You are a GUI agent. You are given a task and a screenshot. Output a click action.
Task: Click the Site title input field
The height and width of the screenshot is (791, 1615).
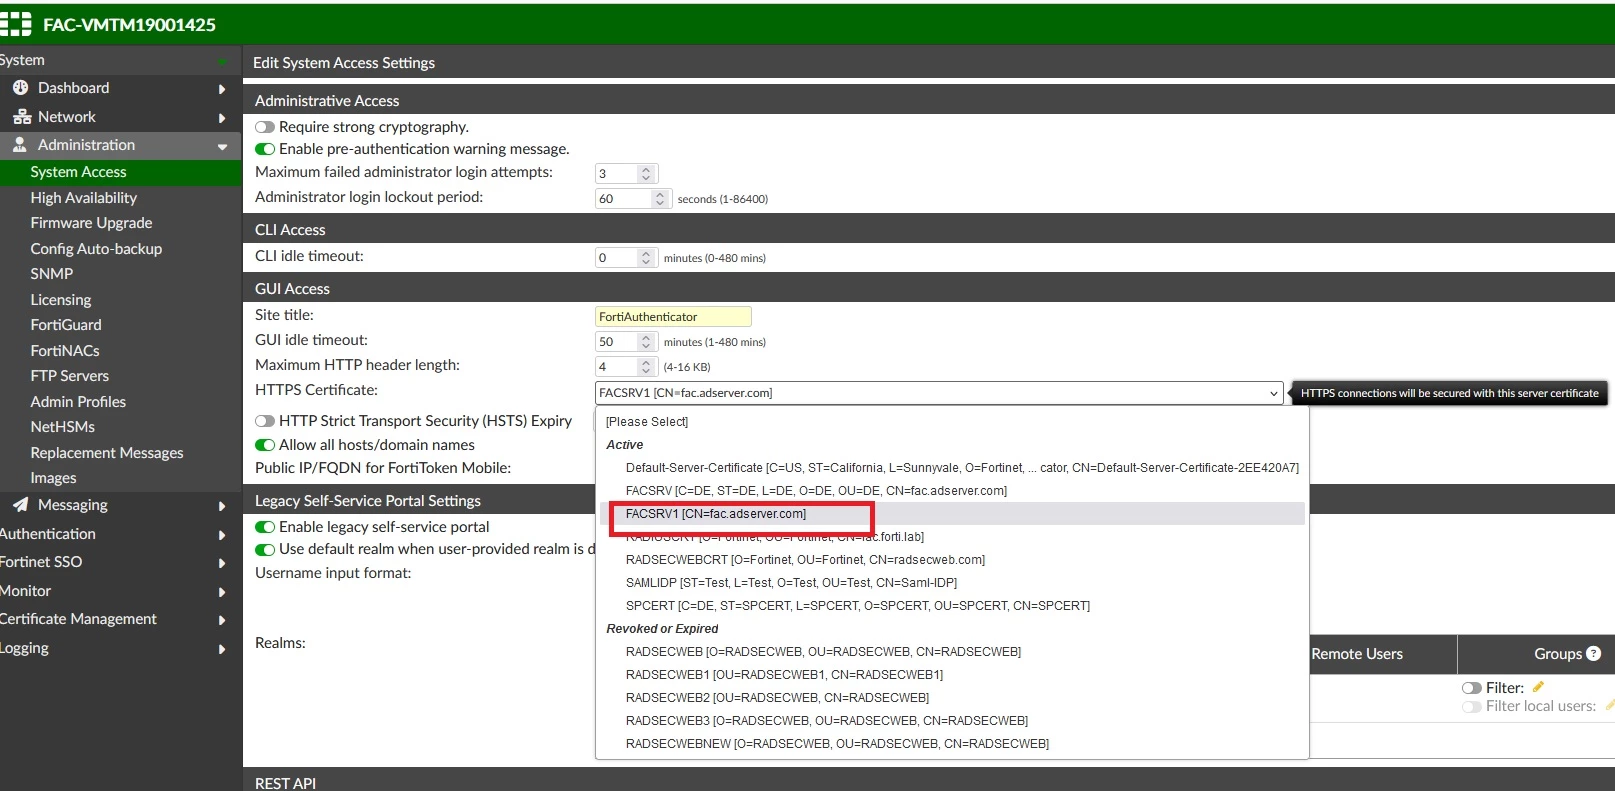tap(673, 317)
